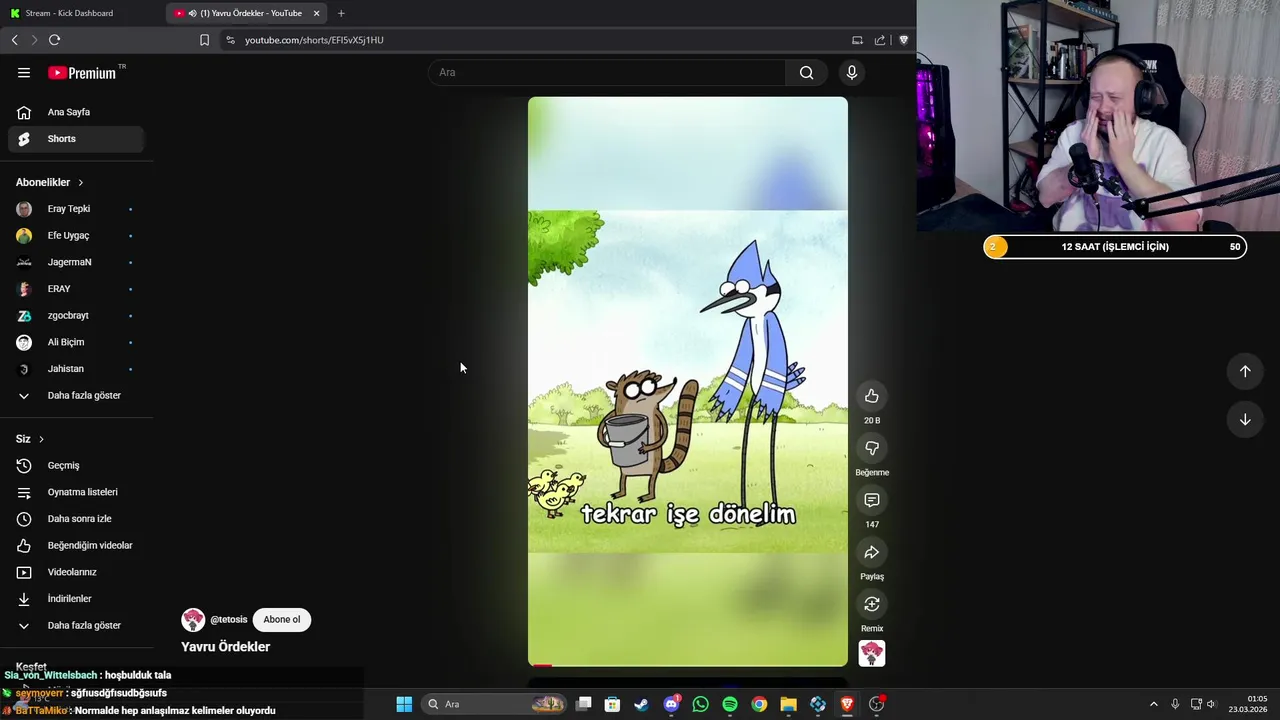Reload the current page
The height and width of the screenshot is (720, 1280).
[x=54, y=40]
